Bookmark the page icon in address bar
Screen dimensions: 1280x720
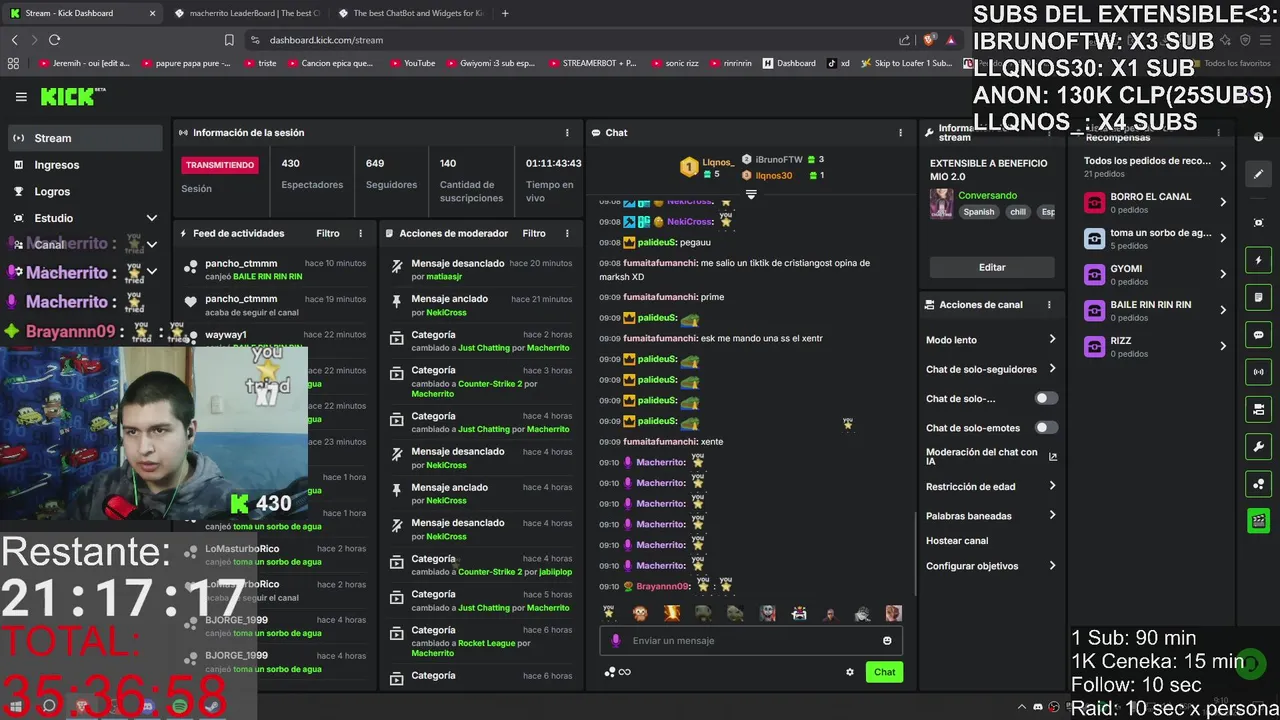pyautogui.click(x=229, y=40)
